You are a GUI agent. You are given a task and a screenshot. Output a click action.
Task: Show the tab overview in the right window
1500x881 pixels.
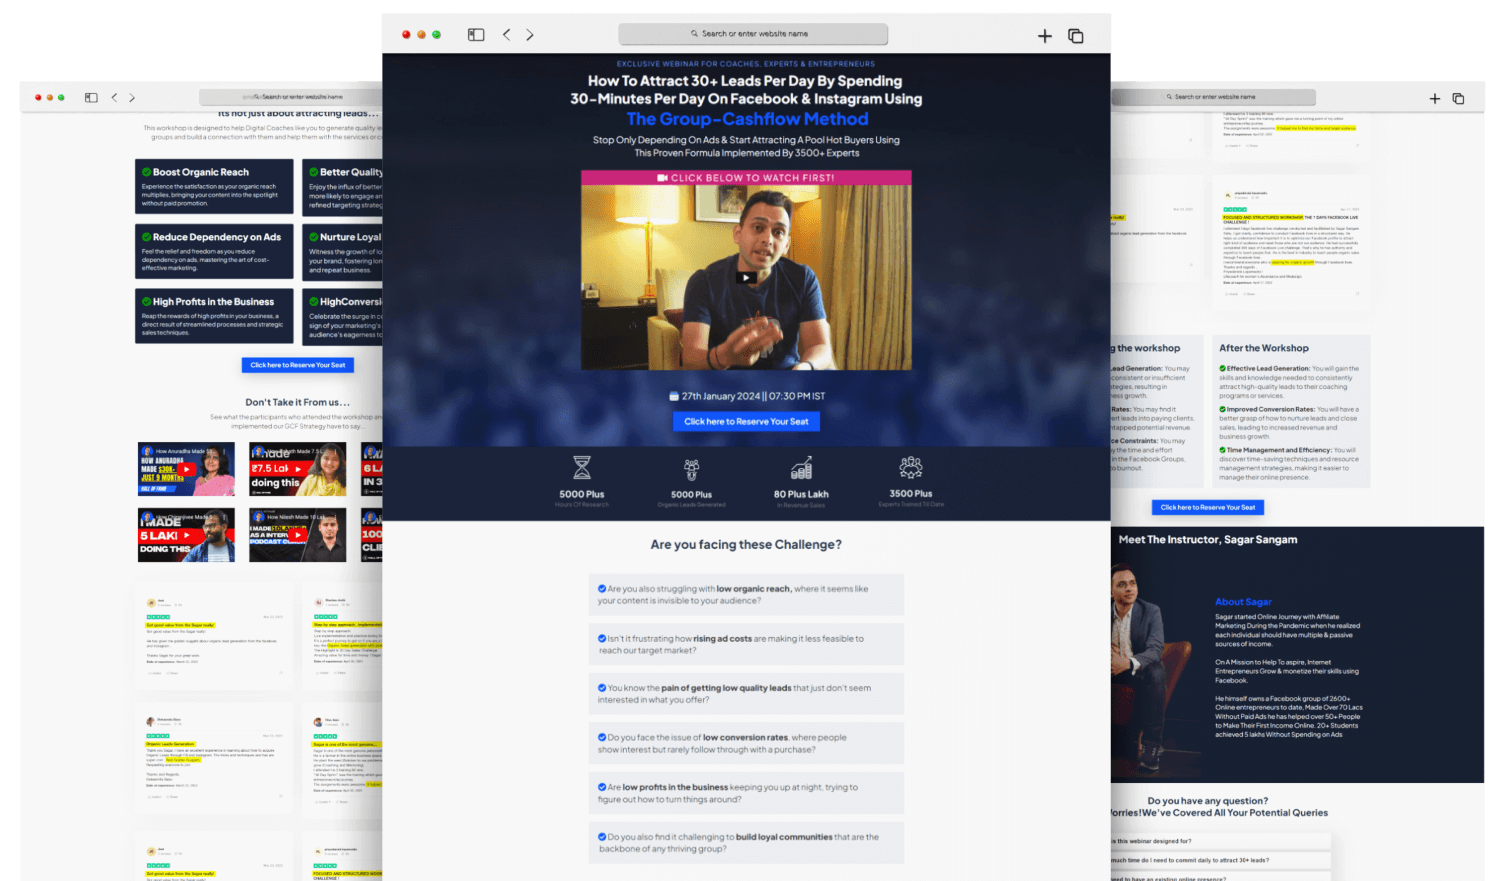[x=1458, y=99]
